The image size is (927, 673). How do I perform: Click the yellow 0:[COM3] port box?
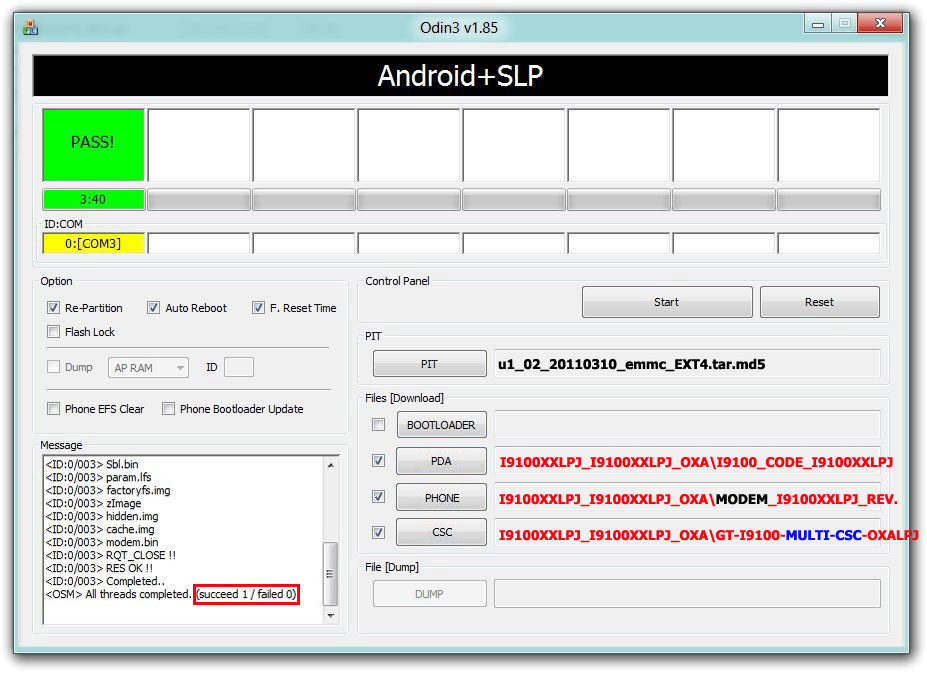pos(93,243)
